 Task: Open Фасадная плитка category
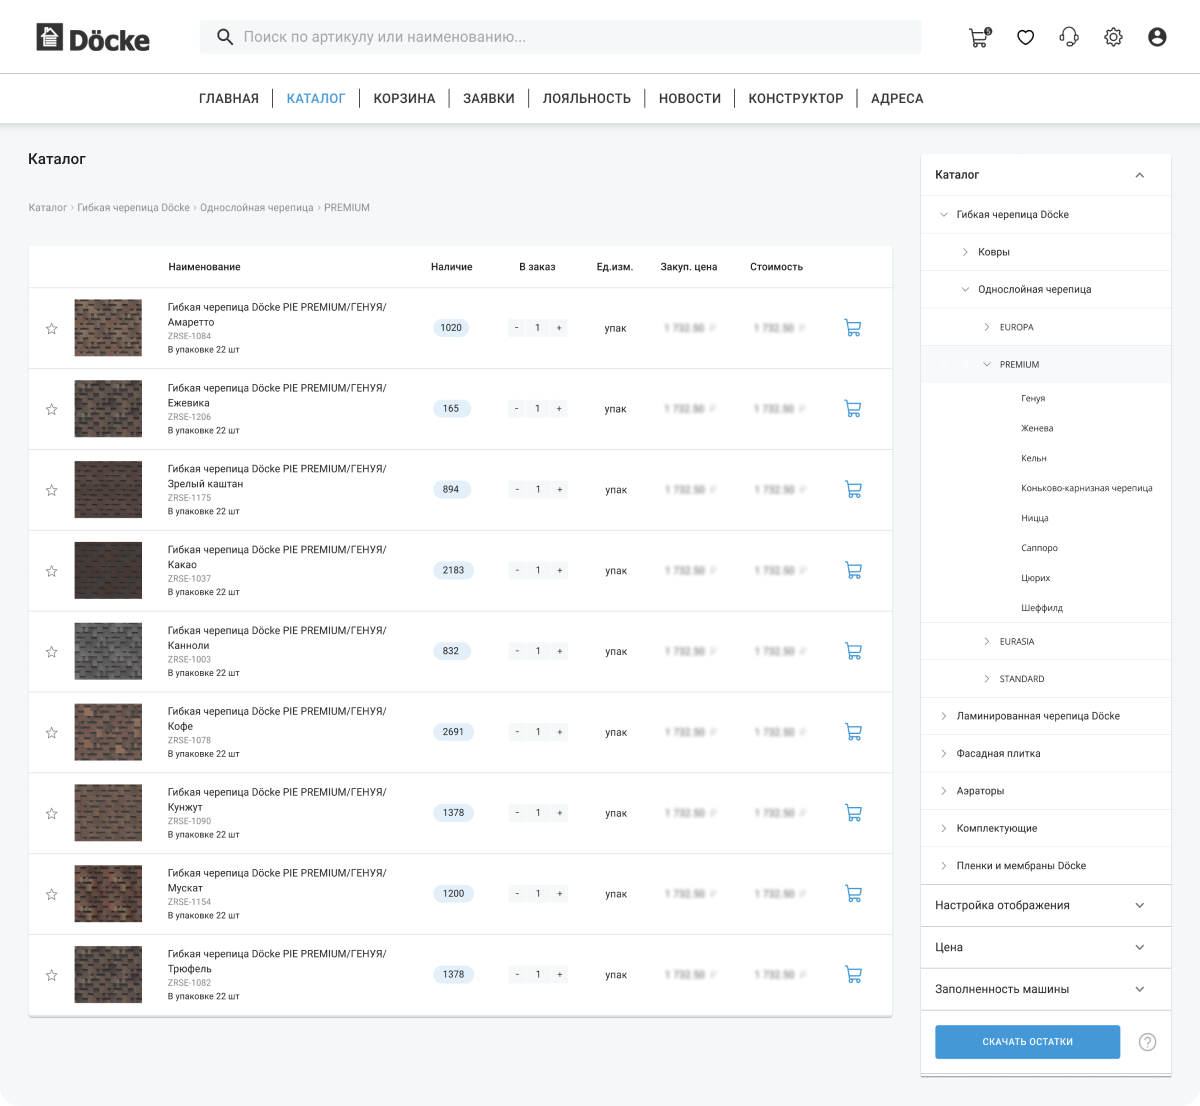[998, 754]
